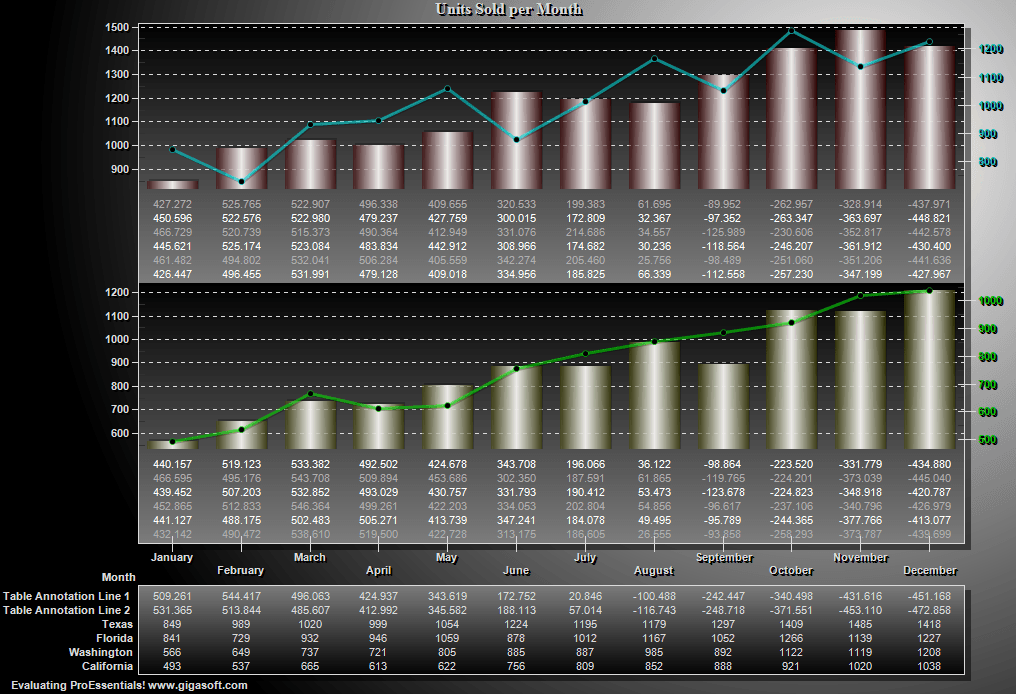Click the May month label
The height and width of the screenshot is (694, 1016).
pyautogui.click(x=446, y=557)
